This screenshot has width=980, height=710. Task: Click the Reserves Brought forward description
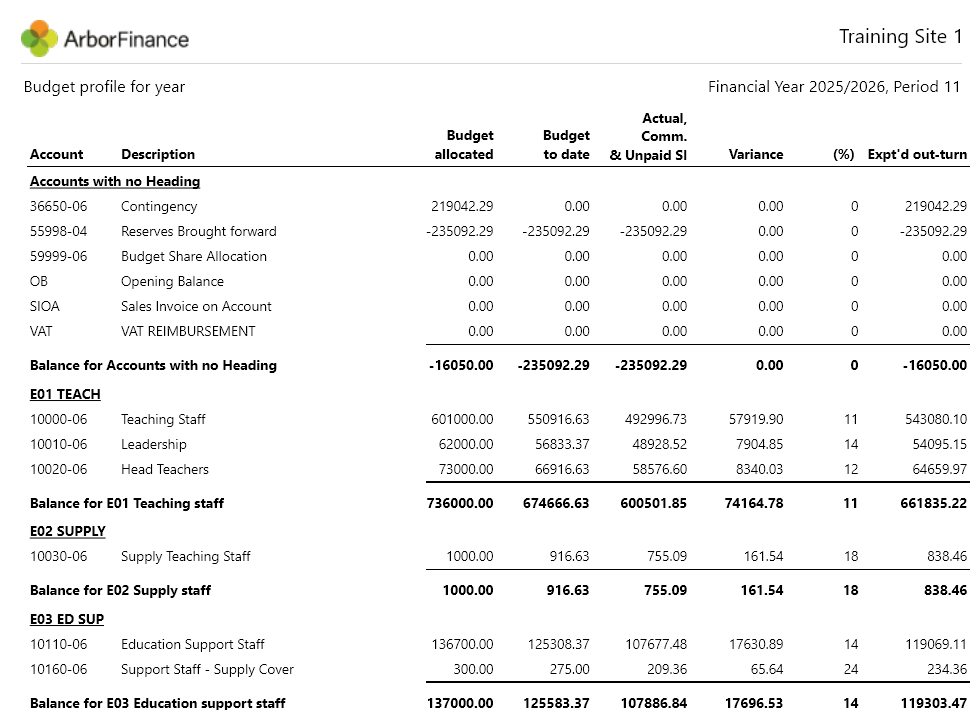[x=199, y=231]
